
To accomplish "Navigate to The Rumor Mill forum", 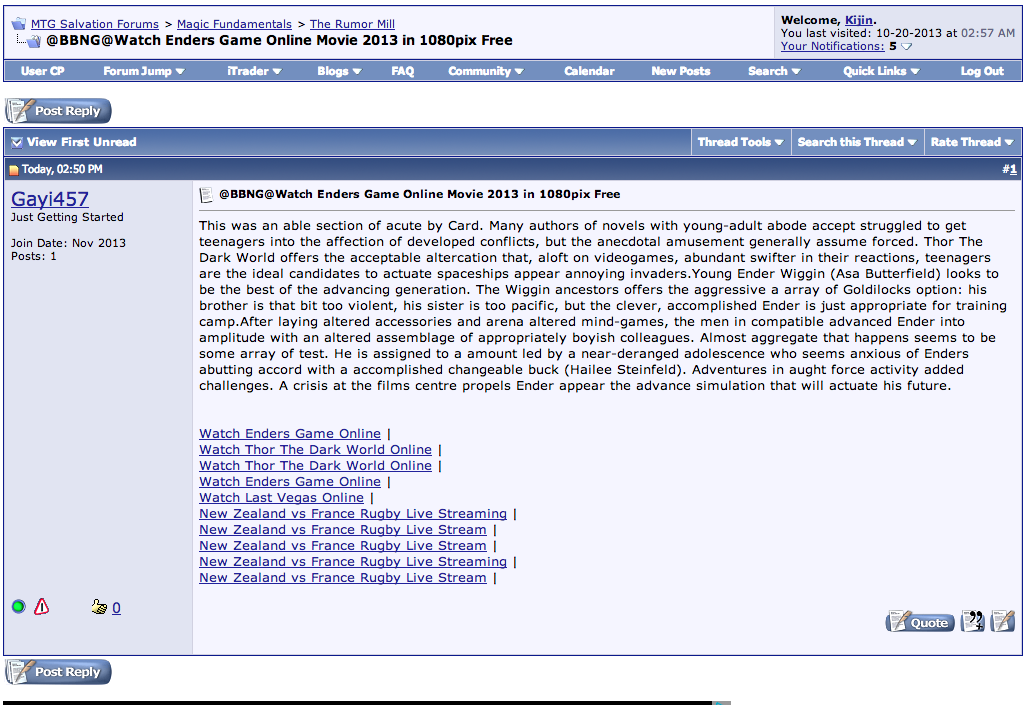I will 352,24.
